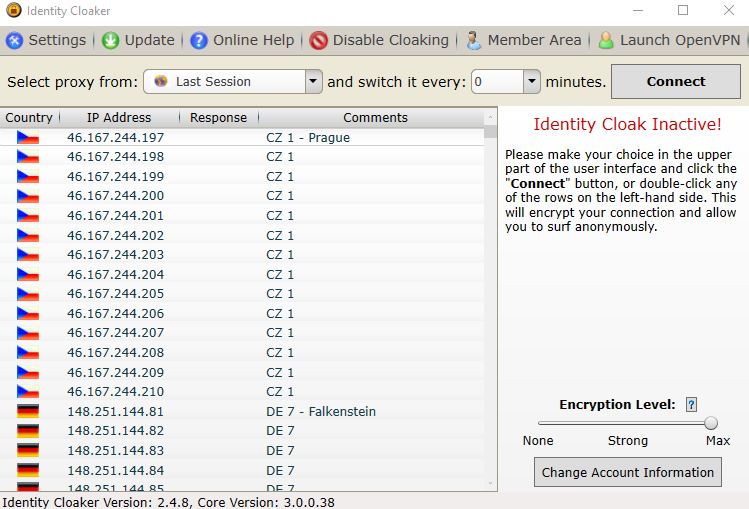Click the Online Help question mark icon
The height and width of the screenshot is (509, 749).
coord(199,41)
